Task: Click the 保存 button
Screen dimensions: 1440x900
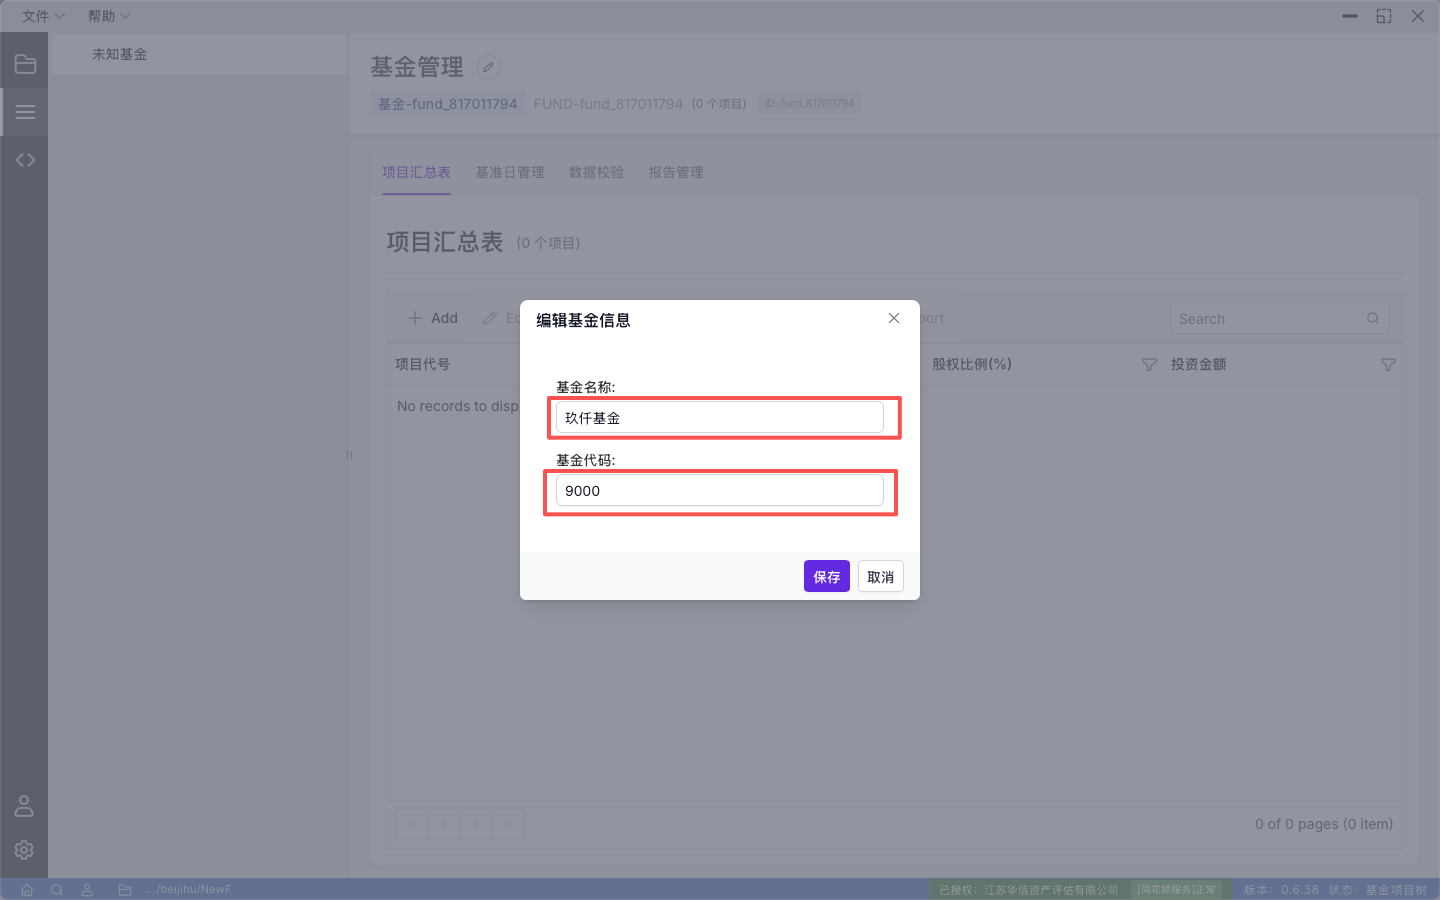Action: click(x=827, y=576)
